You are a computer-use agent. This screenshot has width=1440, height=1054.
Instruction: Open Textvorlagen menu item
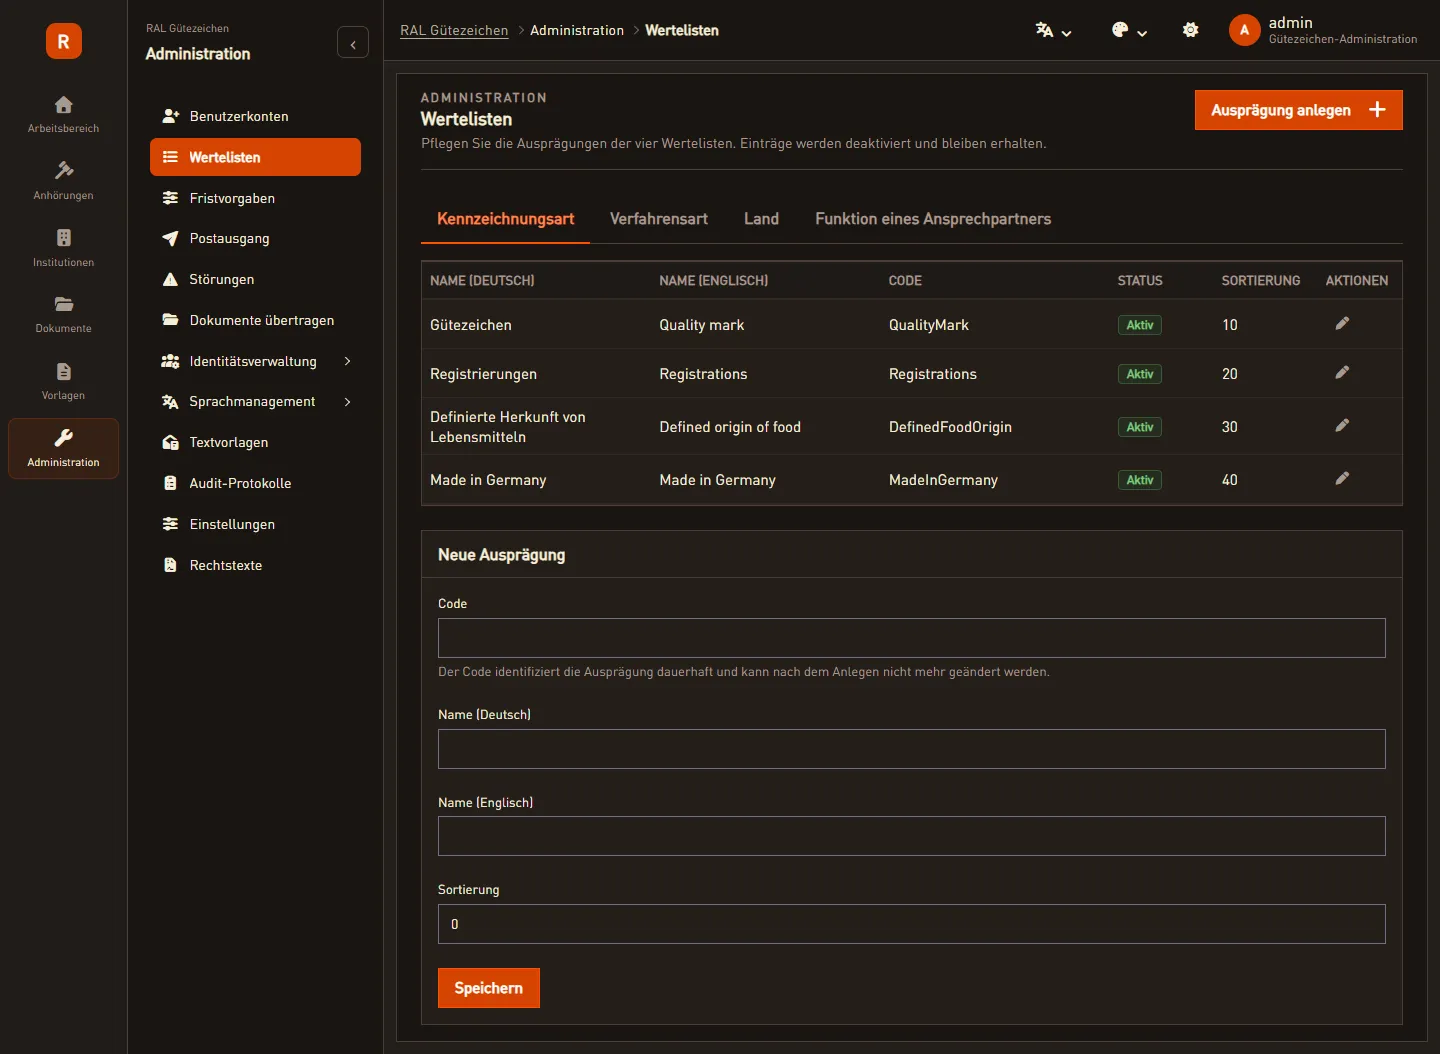255,442
